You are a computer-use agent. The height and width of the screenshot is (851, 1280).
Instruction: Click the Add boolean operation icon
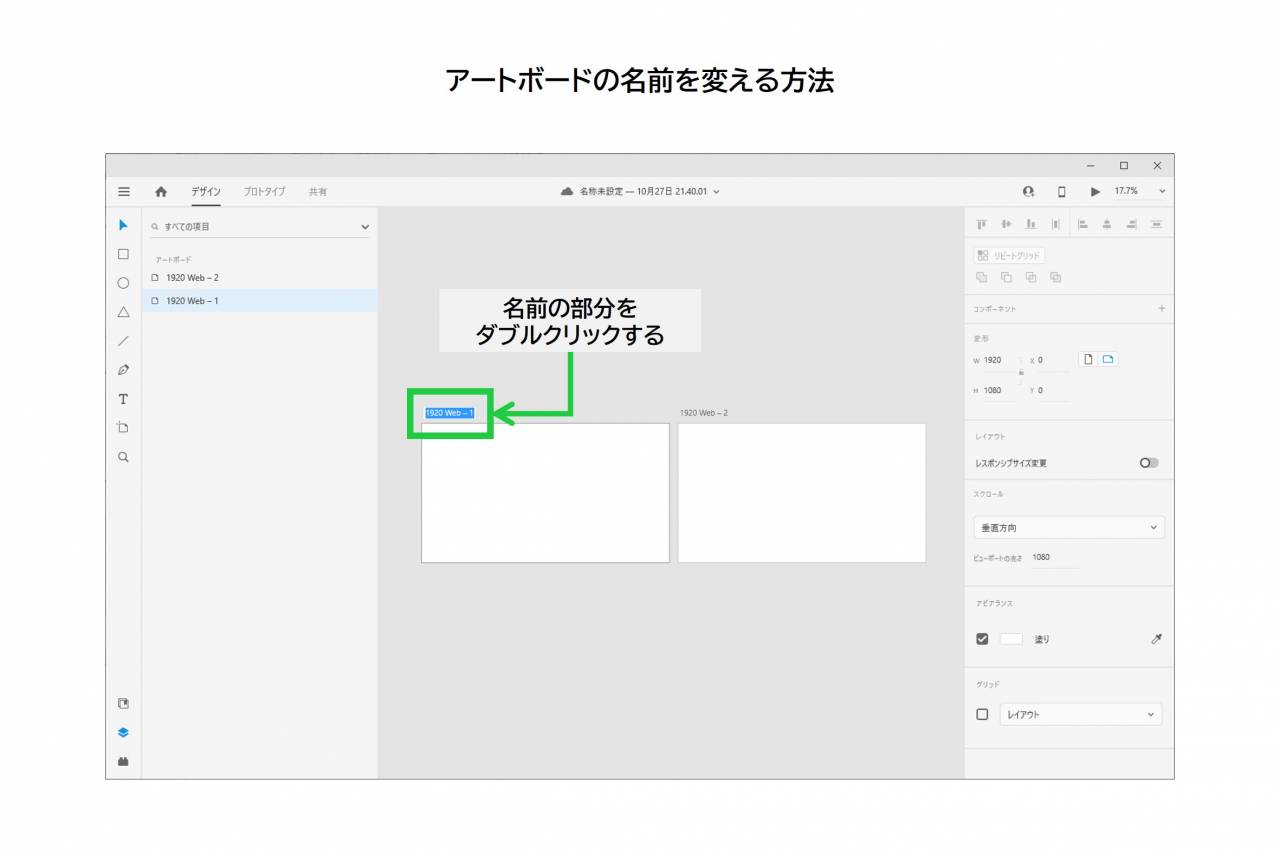click(982, 277)
